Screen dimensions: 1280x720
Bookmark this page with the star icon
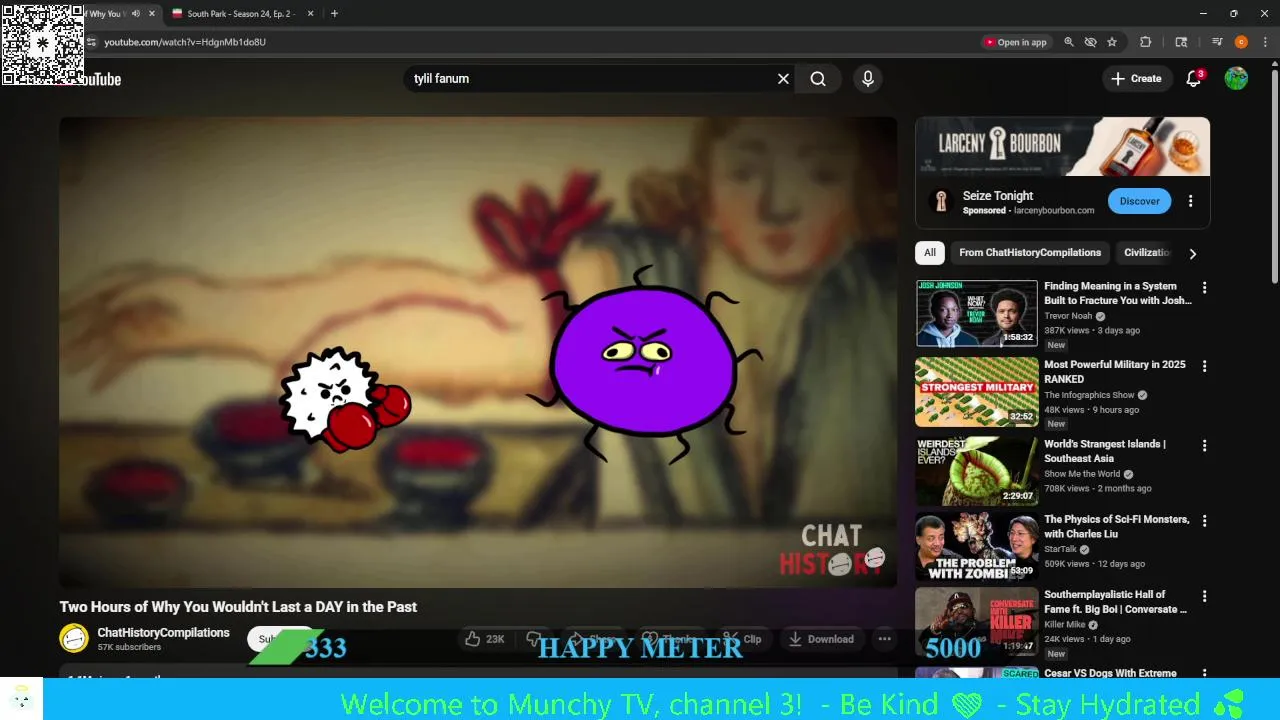click(1112, 42)
